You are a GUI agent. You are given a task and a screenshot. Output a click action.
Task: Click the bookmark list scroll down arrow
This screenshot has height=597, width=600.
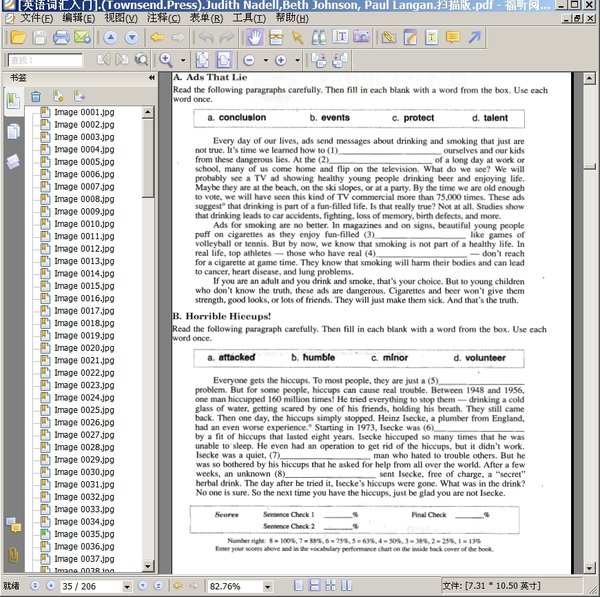(148, 566)
